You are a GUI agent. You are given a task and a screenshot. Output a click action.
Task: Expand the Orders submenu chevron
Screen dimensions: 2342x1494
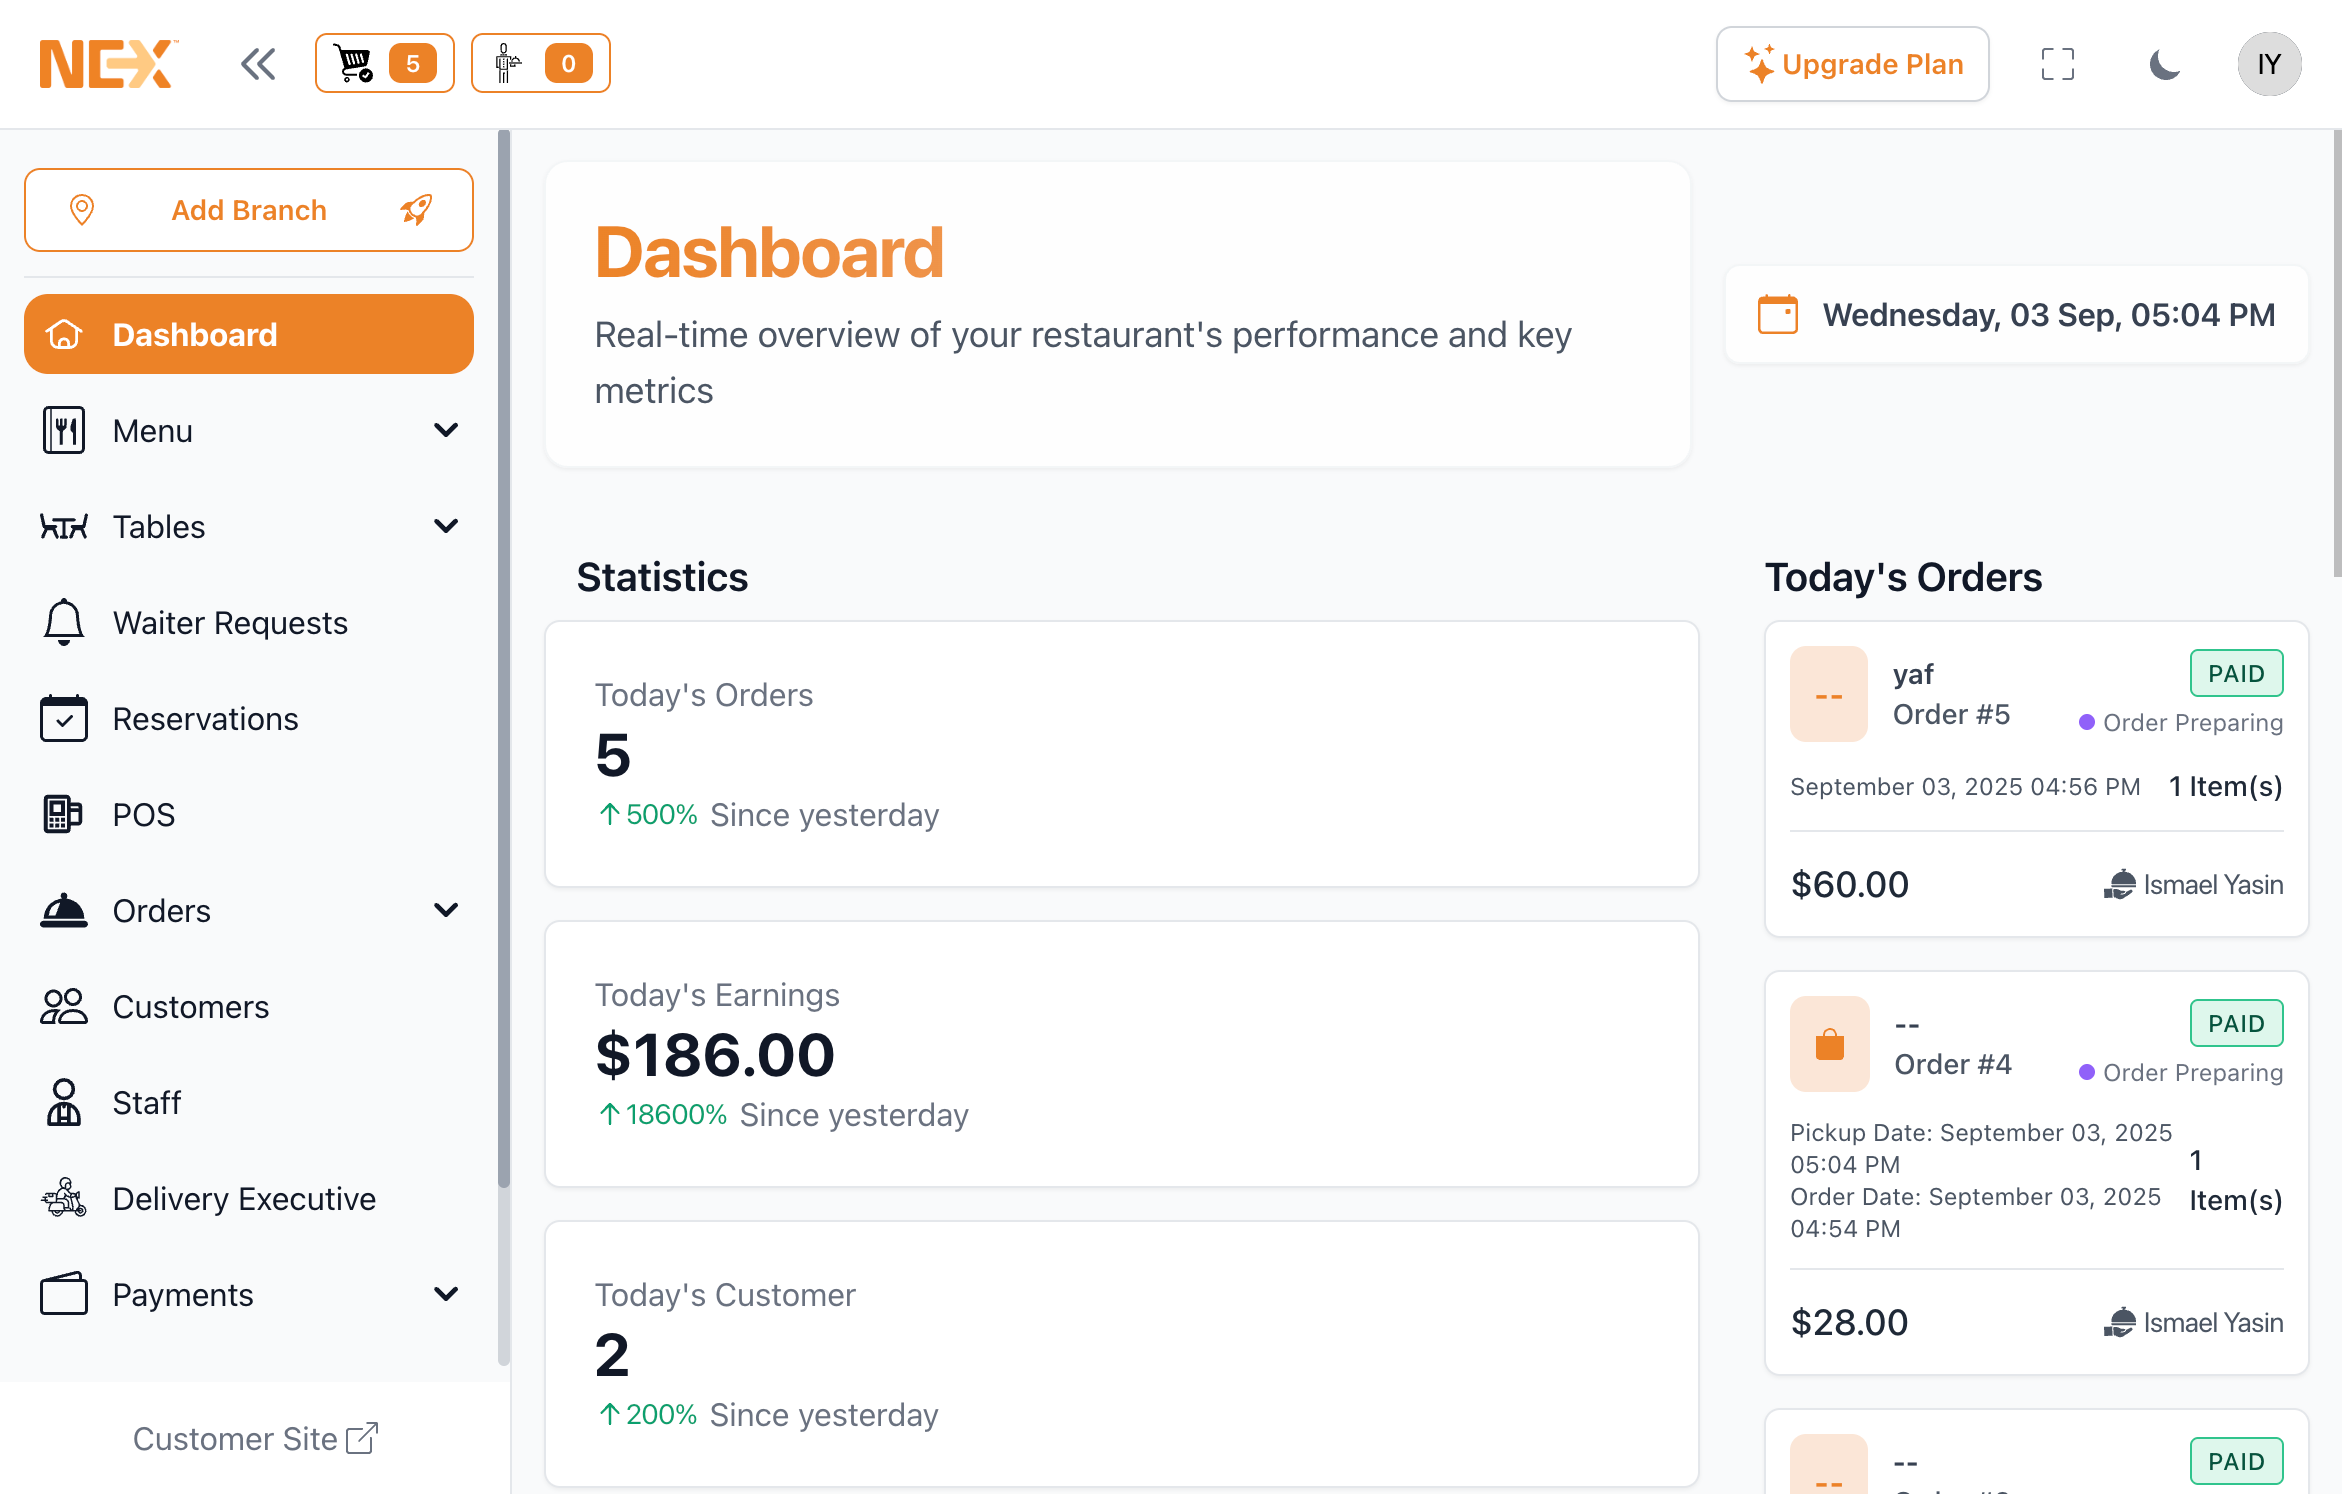446,911
